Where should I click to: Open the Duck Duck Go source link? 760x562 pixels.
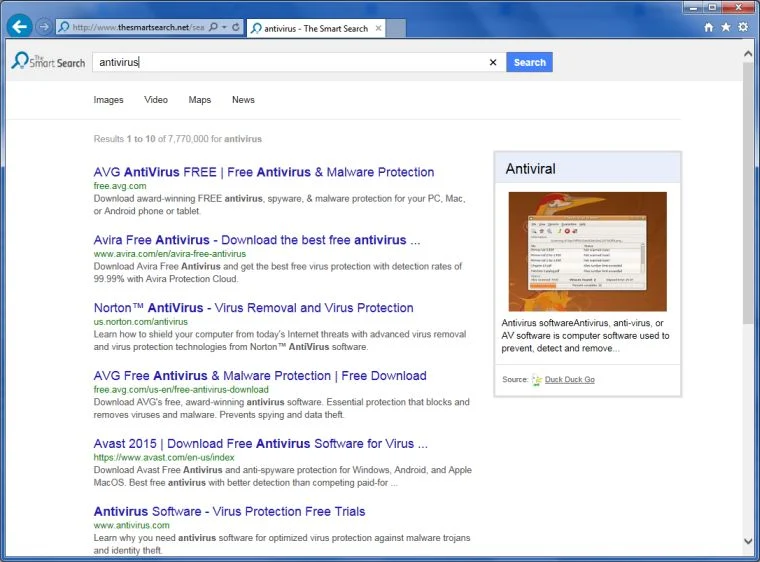coord(570,379)
